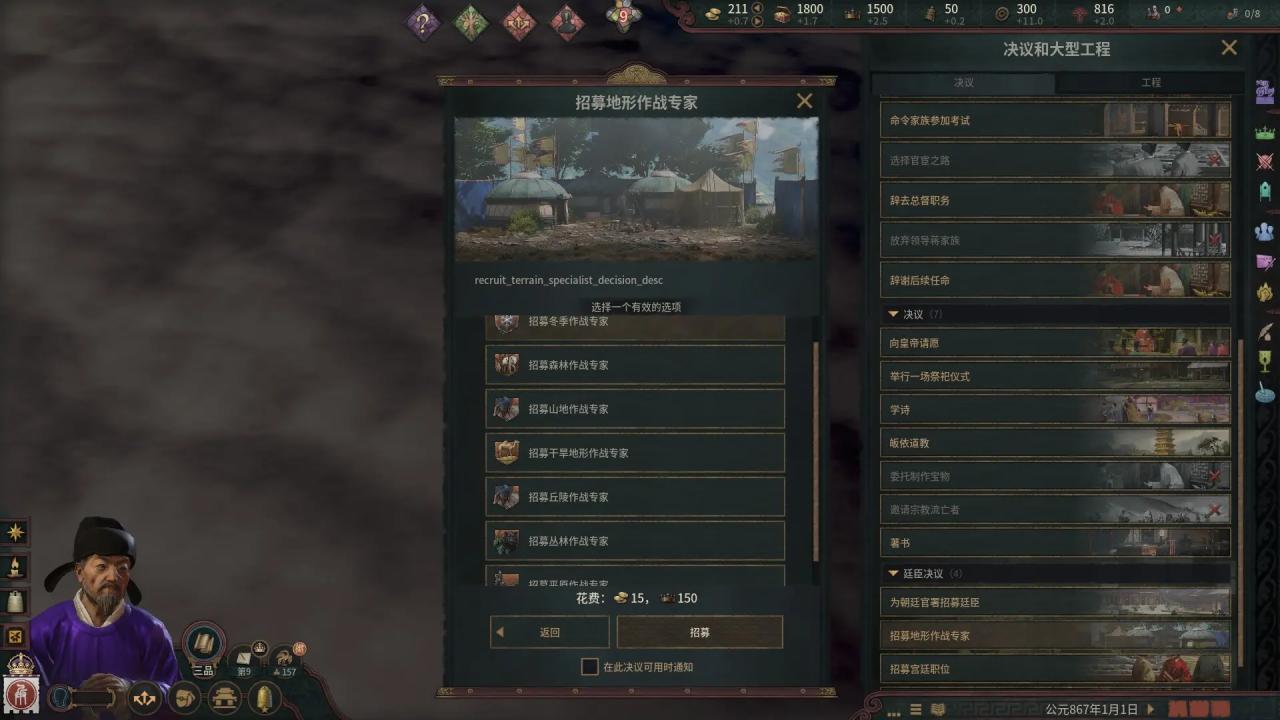Select 招募山地作战专家 option
Image resolution: width=1280 pixels, height=720 pixels.
(x=635, y=409)
